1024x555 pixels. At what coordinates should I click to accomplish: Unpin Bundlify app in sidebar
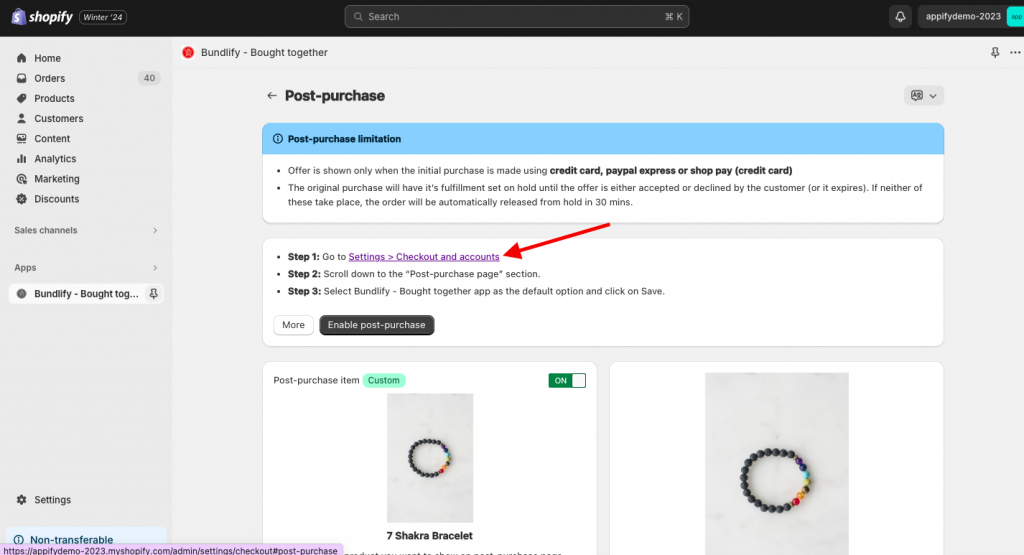tap(153, 294)
